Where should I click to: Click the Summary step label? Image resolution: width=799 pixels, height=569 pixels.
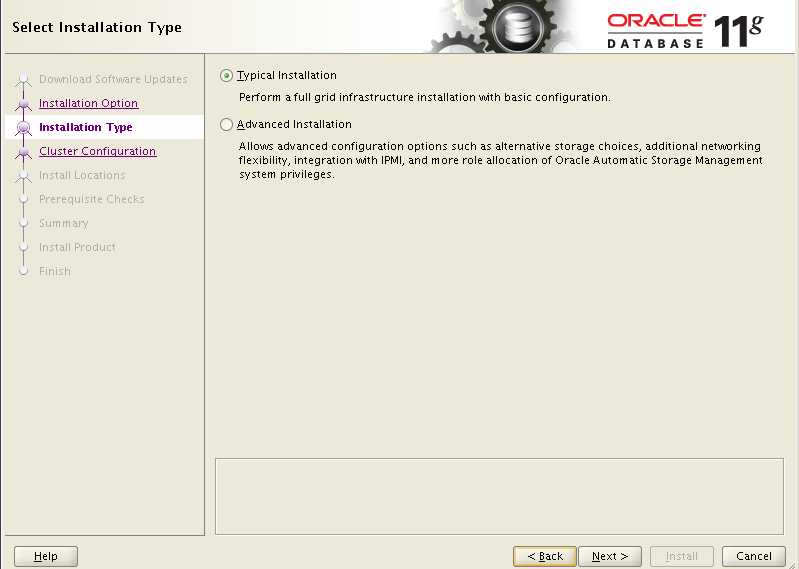click(64, 223)
